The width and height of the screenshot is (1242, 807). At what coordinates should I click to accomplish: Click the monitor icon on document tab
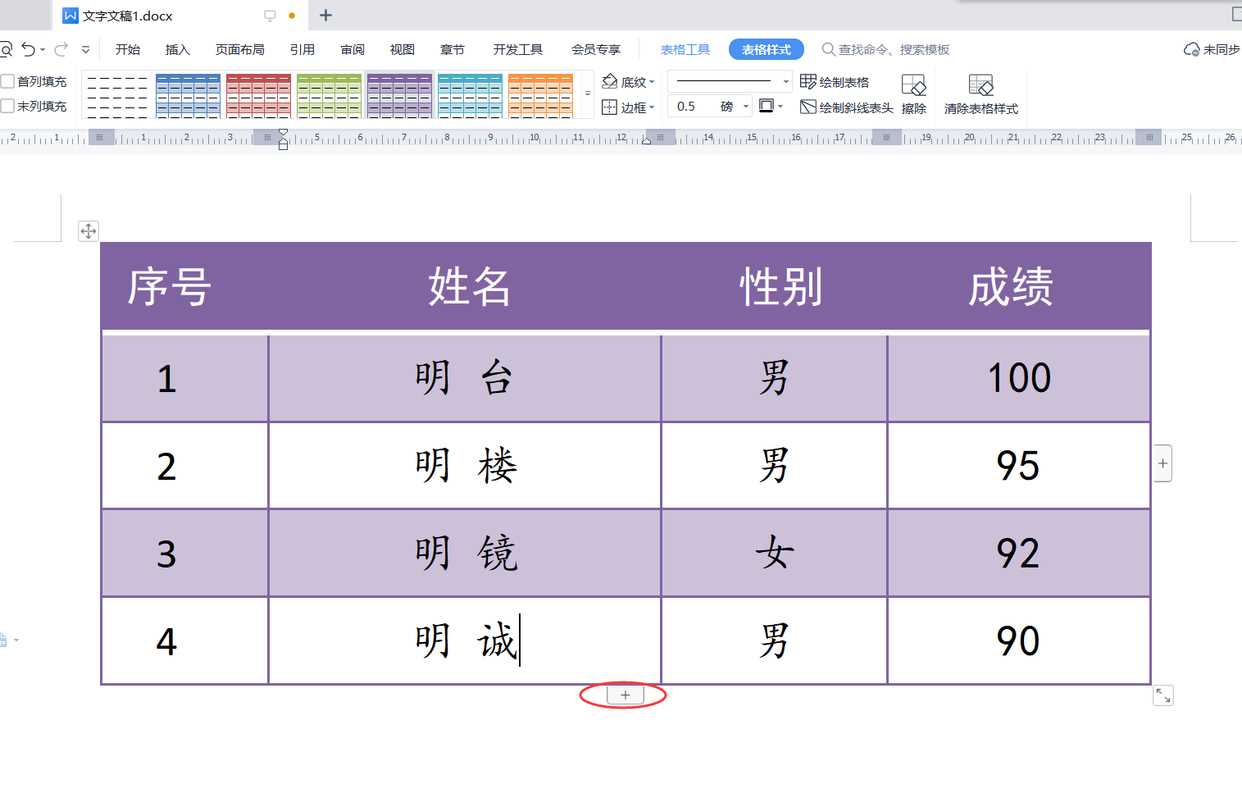coord(269,15)
